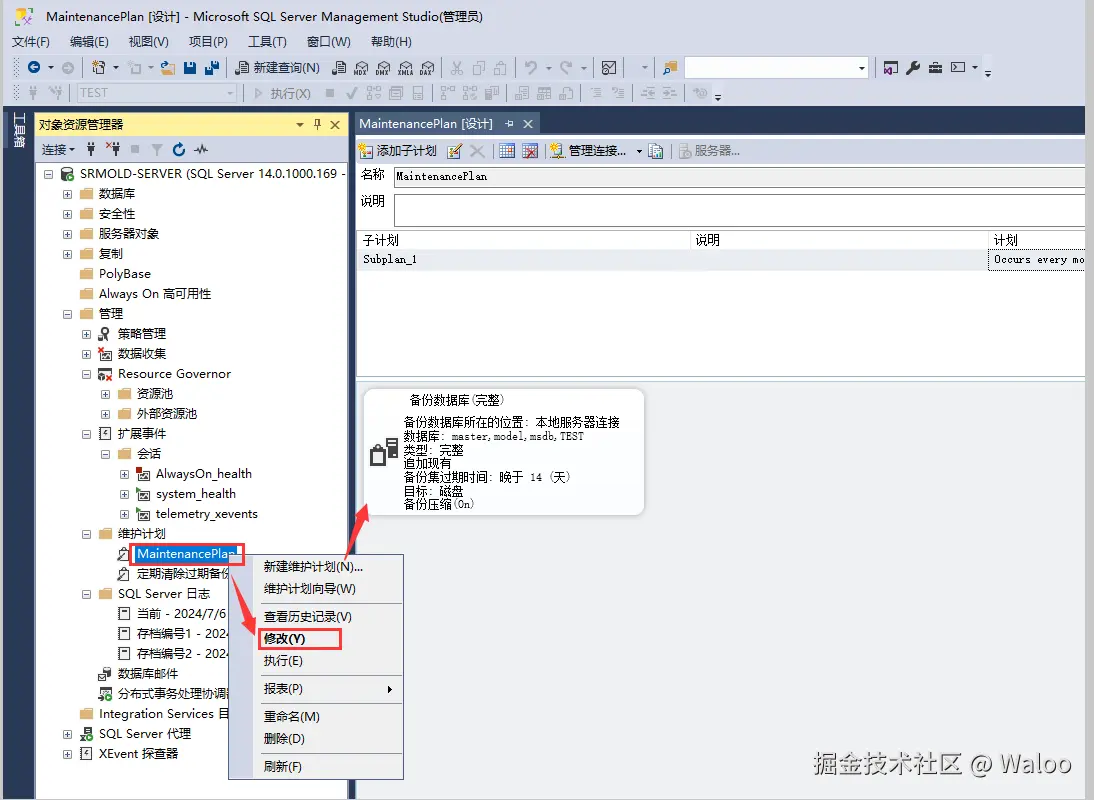The image size is (1094, 800).
Task: Select the system_health session item
Action: pyautogui.click(x=196, y=494)
